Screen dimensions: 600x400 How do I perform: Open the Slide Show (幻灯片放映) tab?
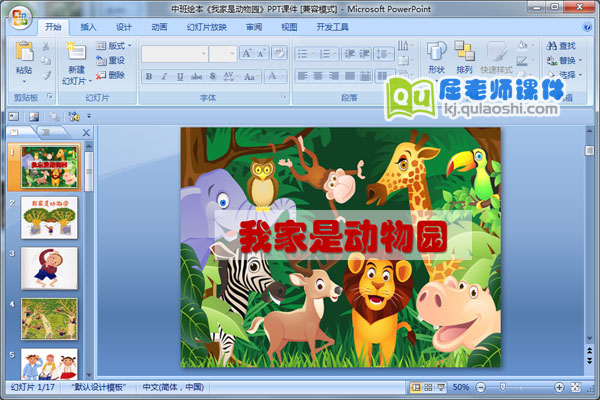[x=207, y=27]
